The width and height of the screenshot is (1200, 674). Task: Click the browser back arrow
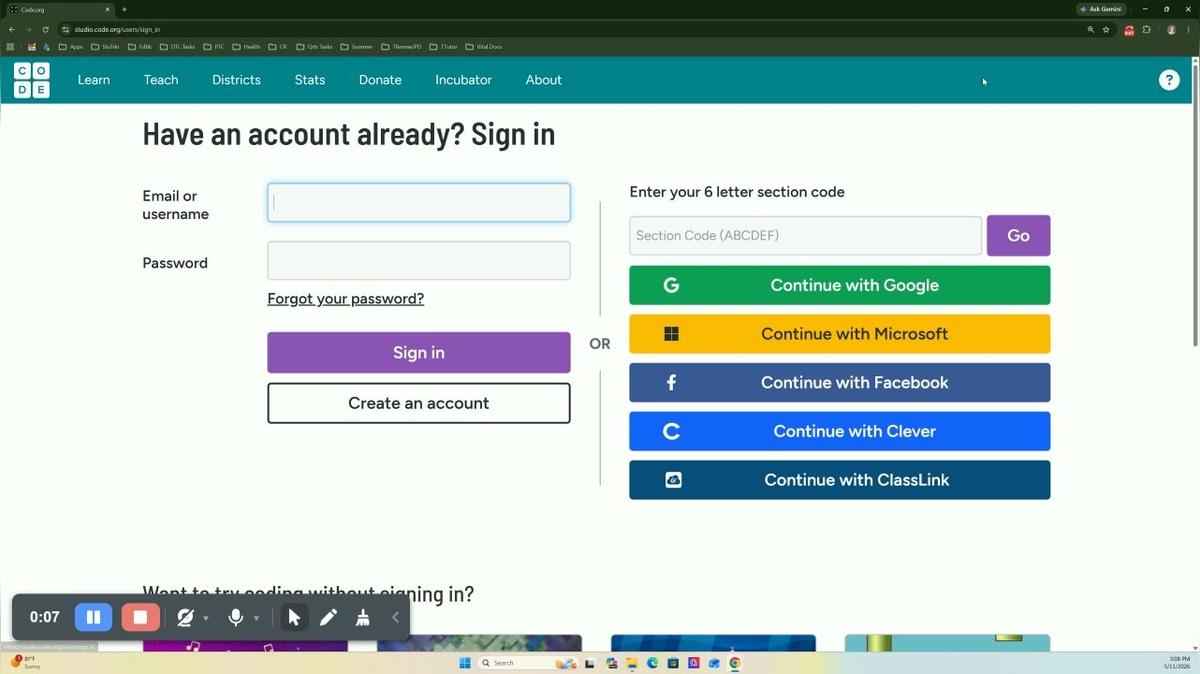(x=12, y=30)
